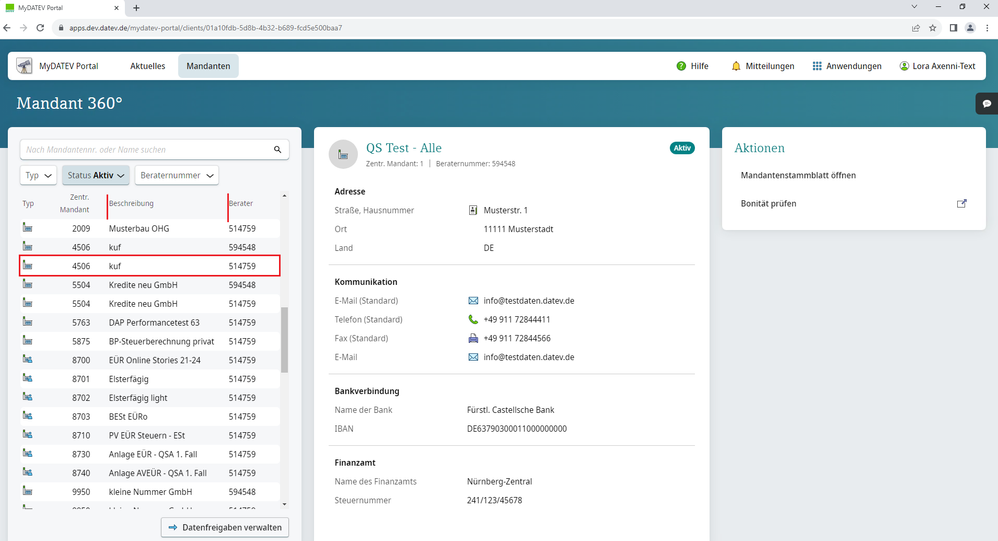
Task: Go back in the browser
Action: (7, 28)
